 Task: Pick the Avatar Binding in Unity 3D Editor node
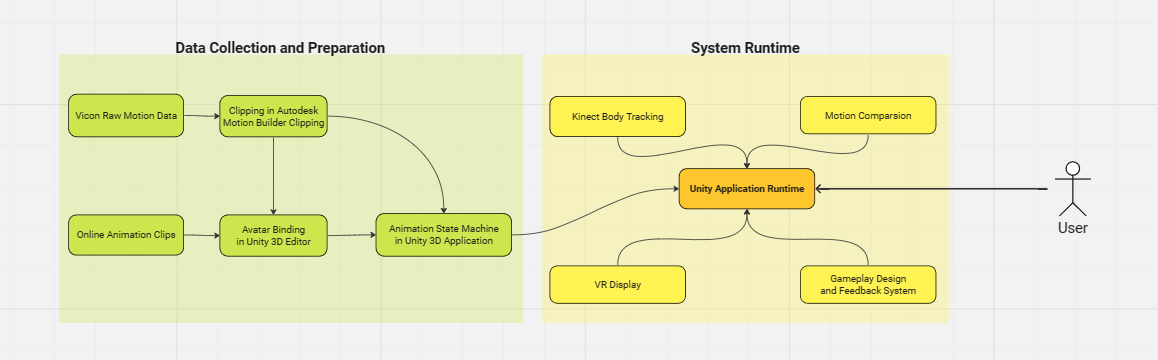pos(273,235)
